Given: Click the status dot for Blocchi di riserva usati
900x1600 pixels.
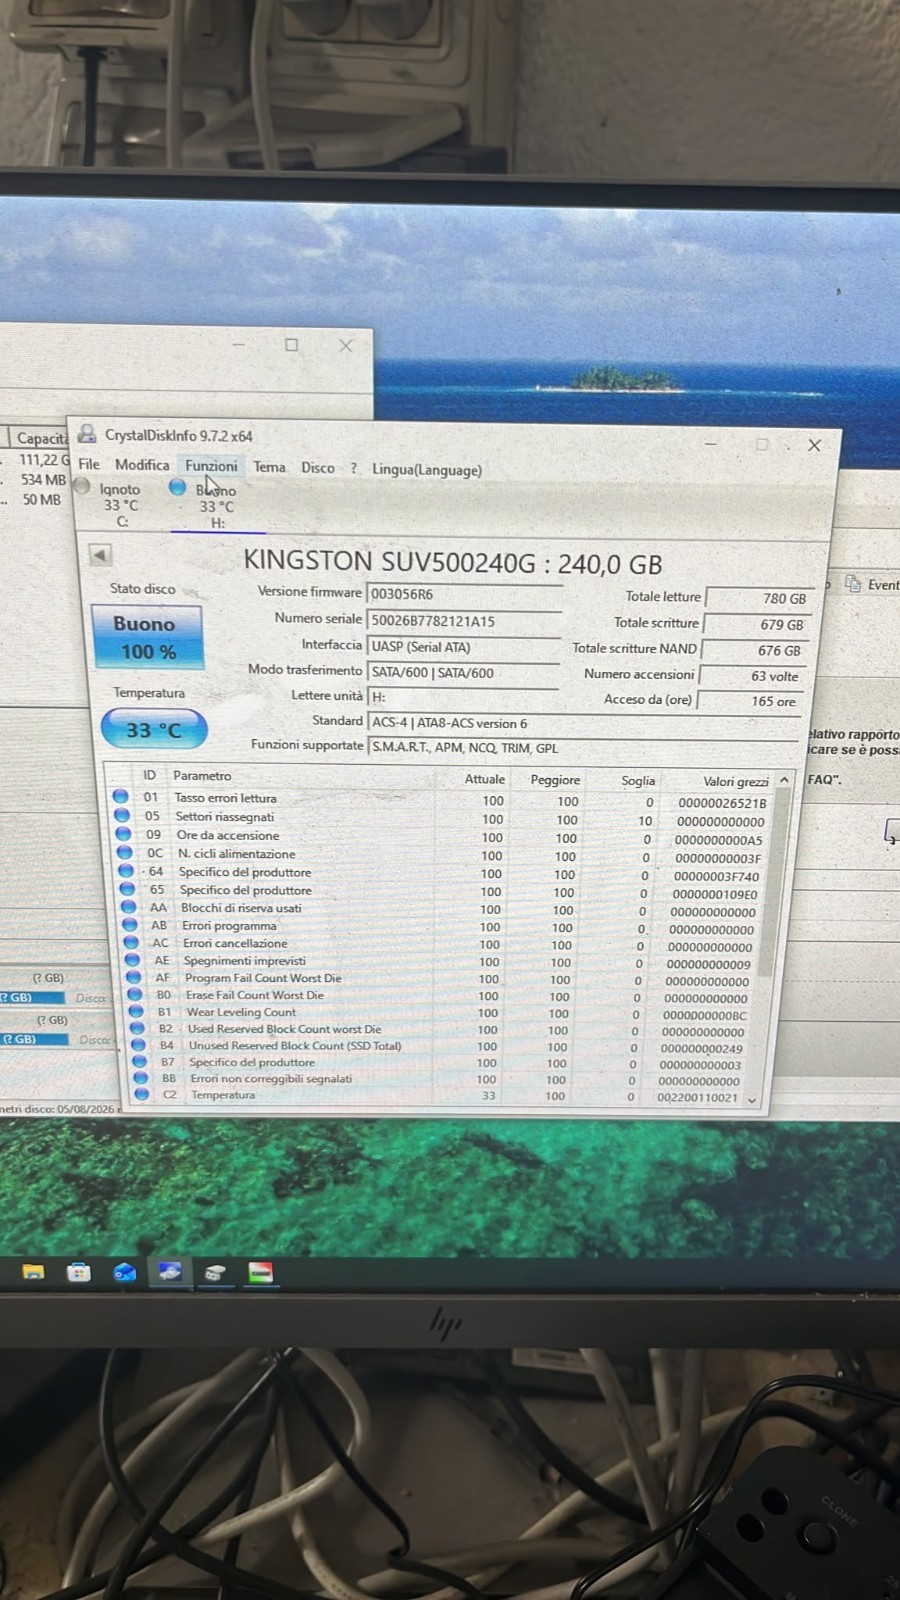Looking at the screenshot, I should [128, 907].
